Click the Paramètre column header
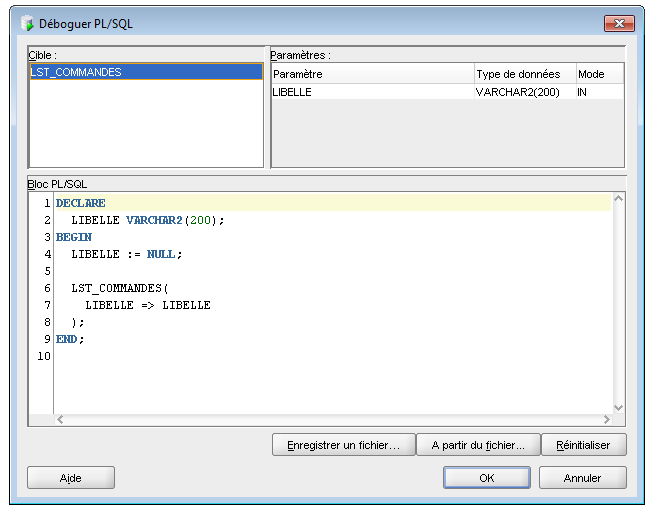 371,74
